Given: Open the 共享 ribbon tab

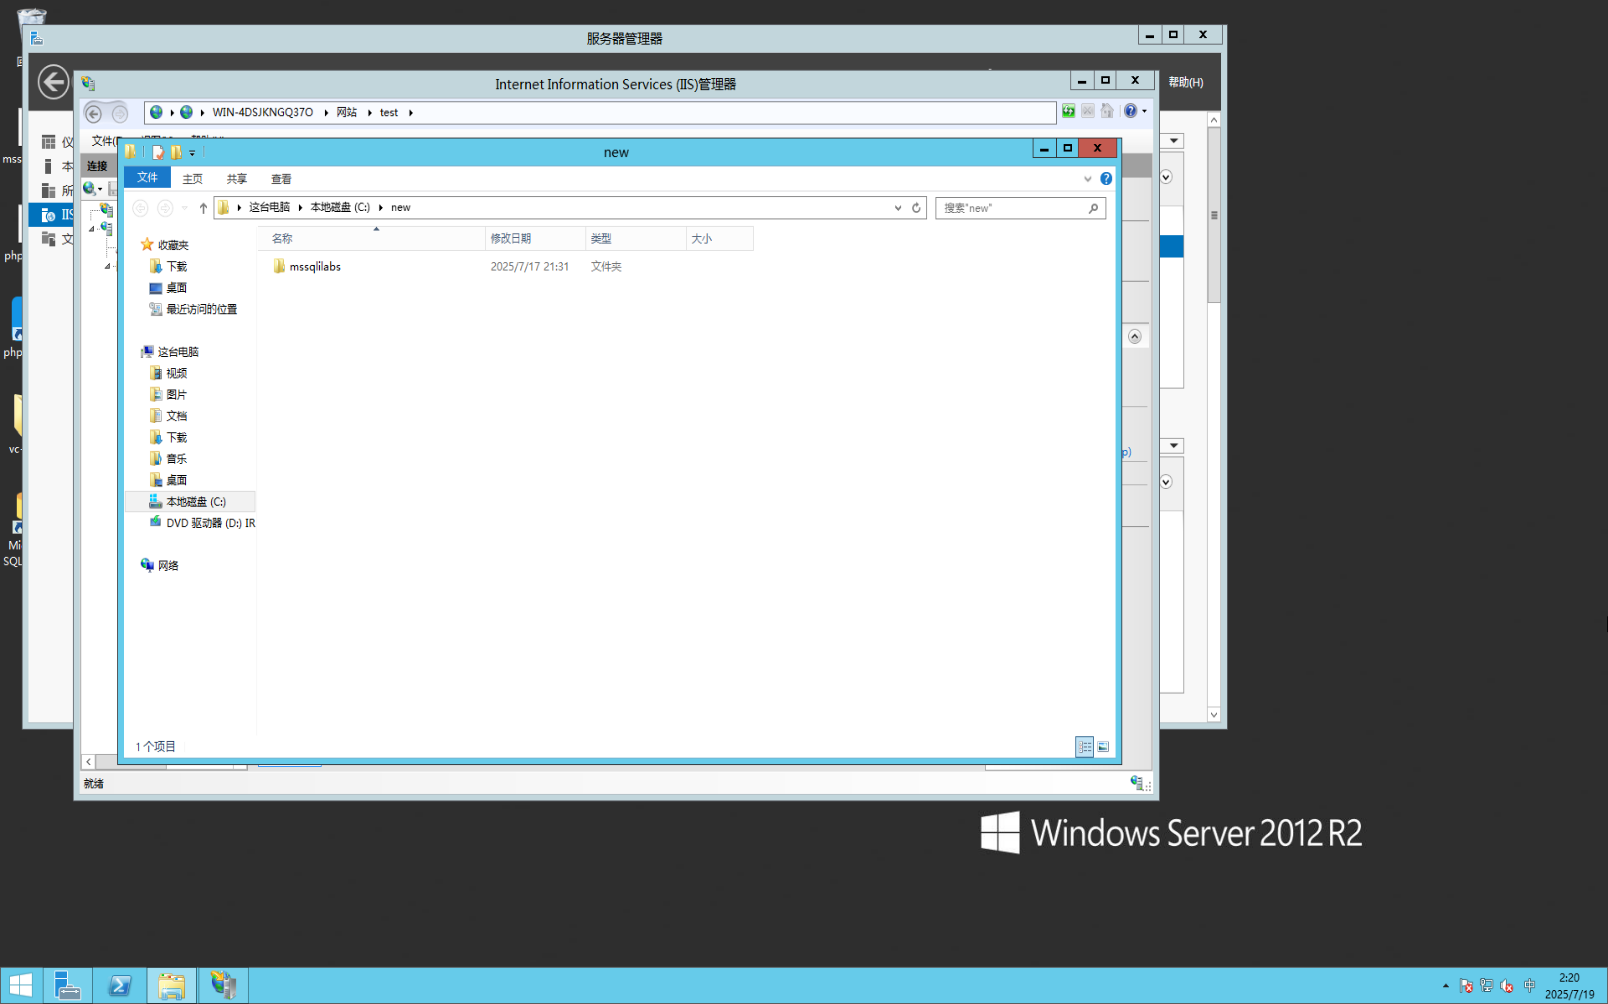Looking at the screenshot, I should pyautogui.click(x=236, y=178).
